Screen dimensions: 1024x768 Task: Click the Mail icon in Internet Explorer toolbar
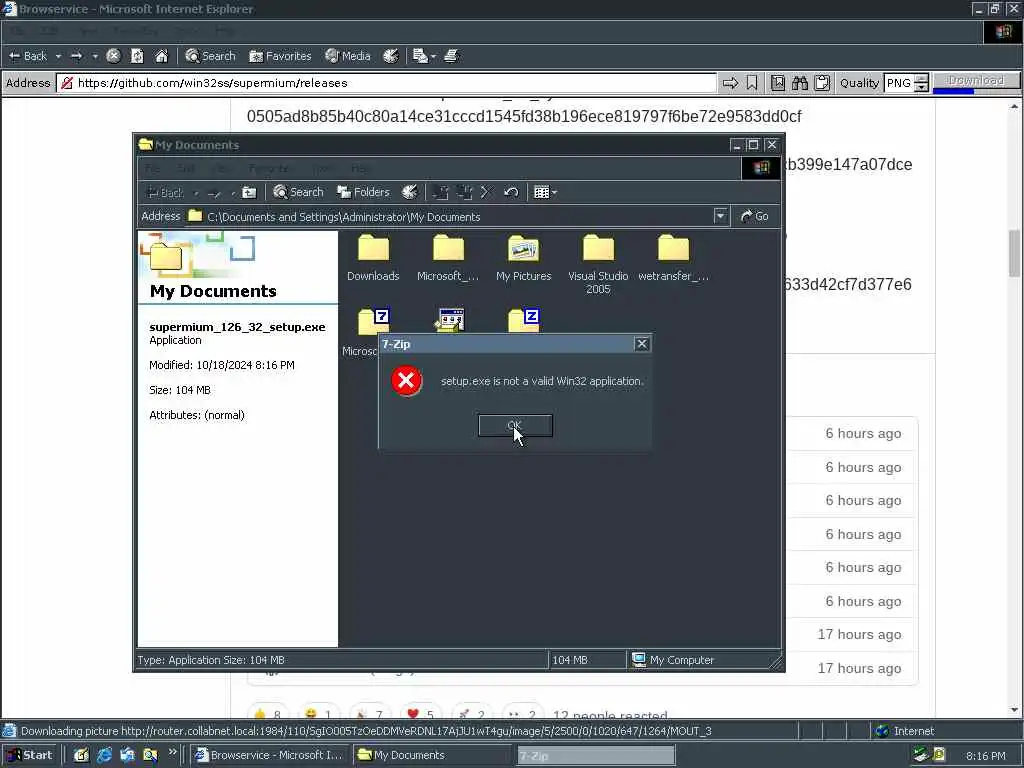(x=420, y=56)
